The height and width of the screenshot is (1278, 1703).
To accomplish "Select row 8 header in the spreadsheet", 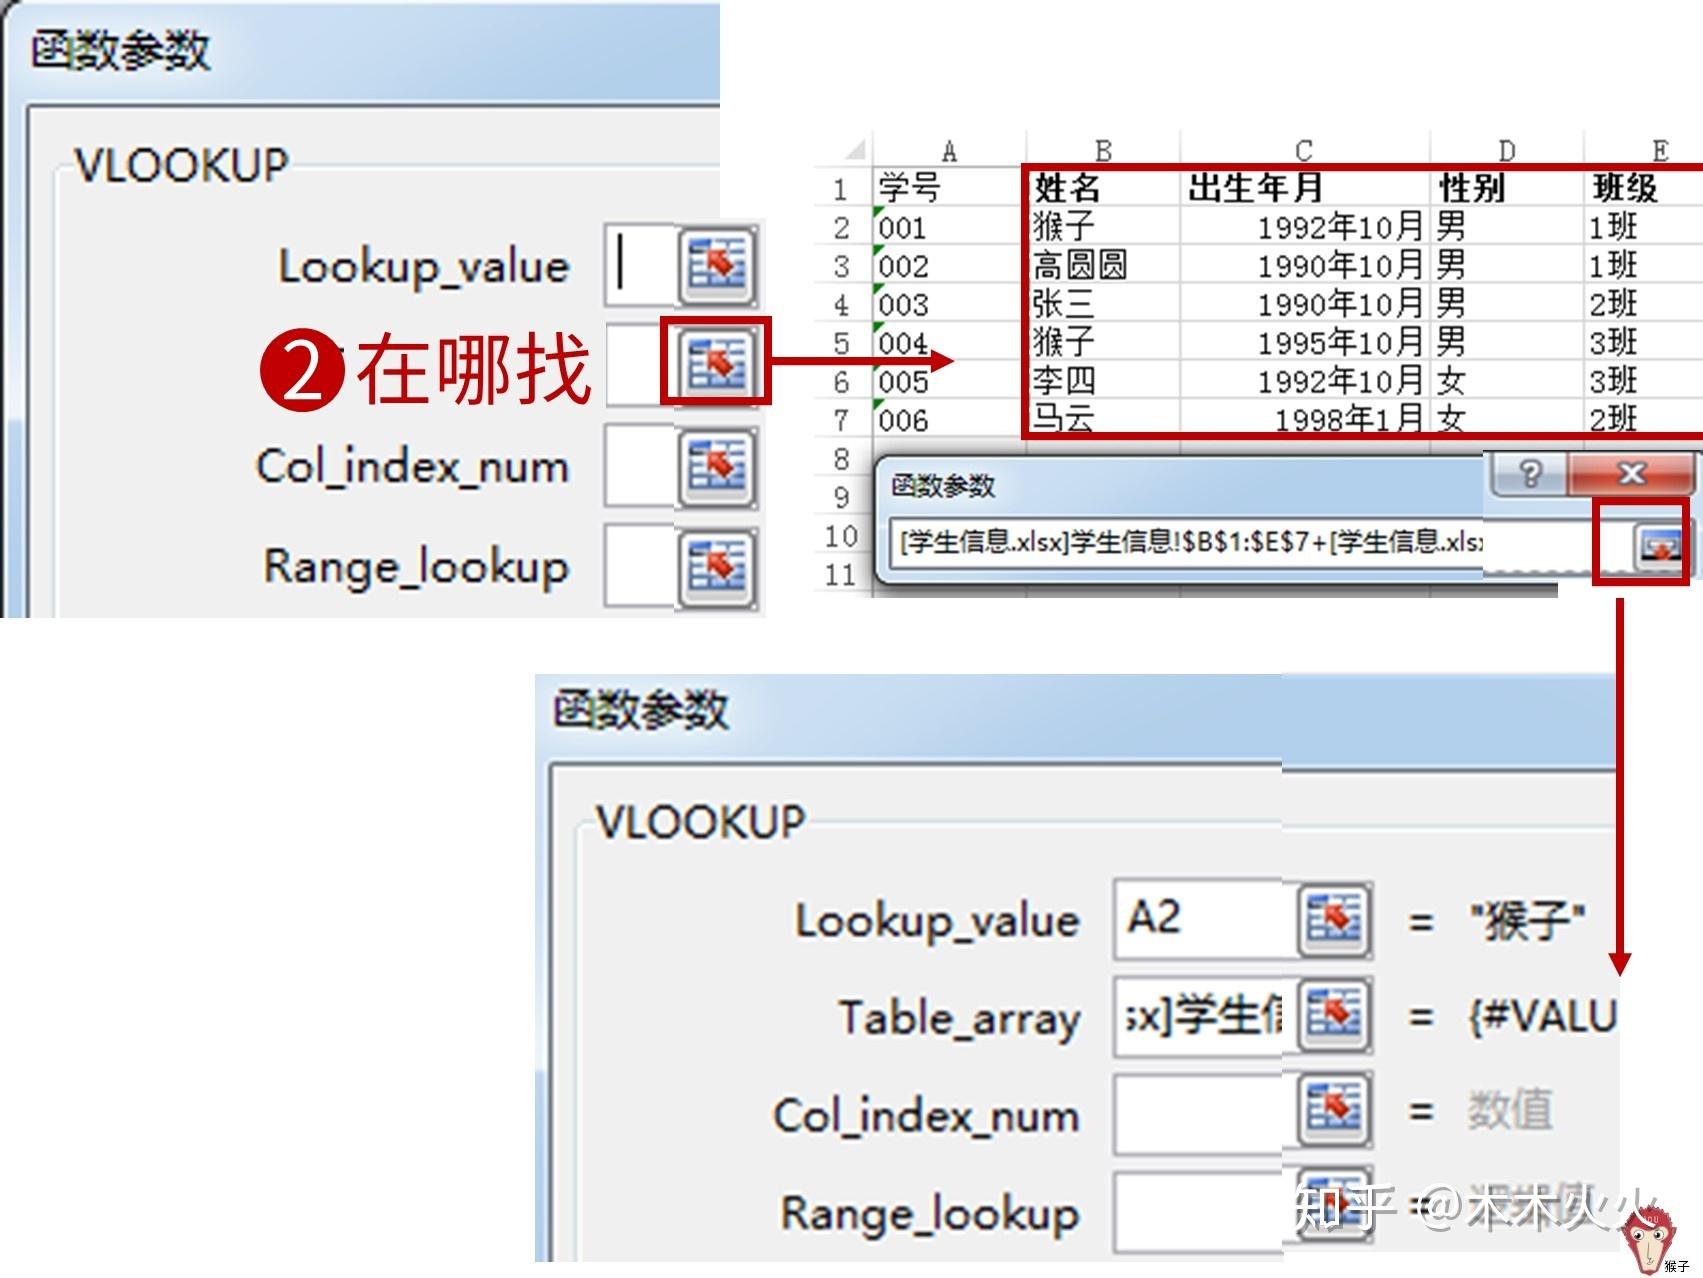I will (x=841, y=459).
